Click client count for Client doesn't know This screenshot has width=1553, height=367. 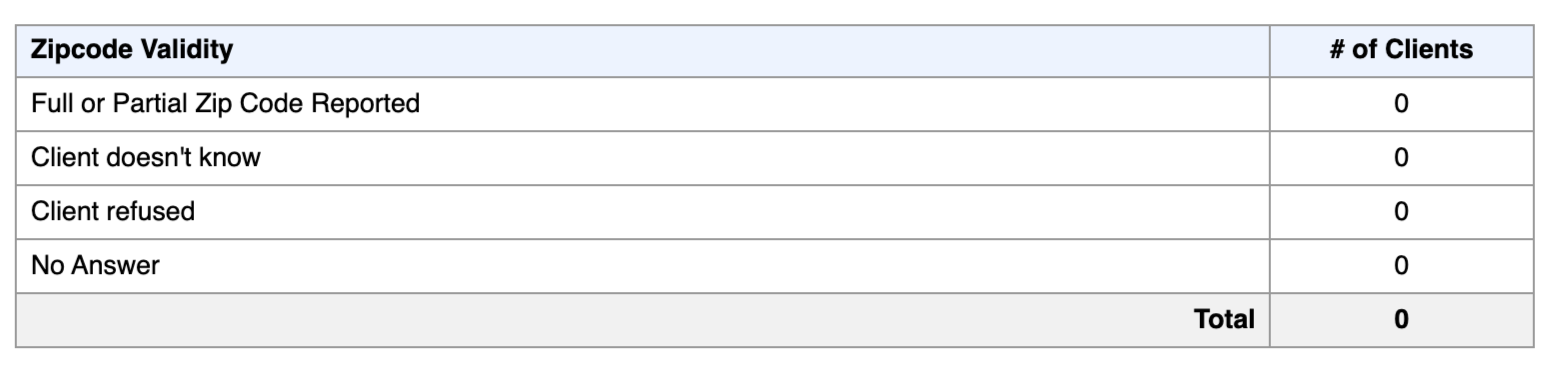pos(1401,158)
